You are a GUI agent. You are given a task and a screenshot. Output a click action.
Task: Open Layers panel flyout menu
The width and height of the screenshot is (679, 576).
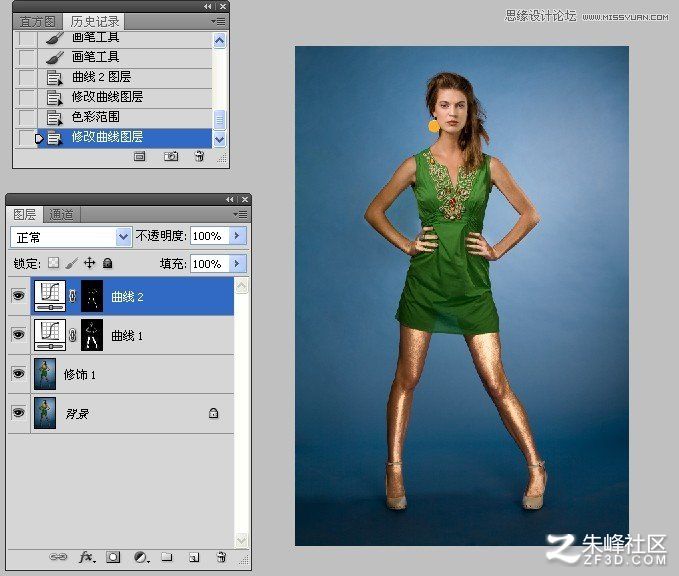[x=240, y=214]
